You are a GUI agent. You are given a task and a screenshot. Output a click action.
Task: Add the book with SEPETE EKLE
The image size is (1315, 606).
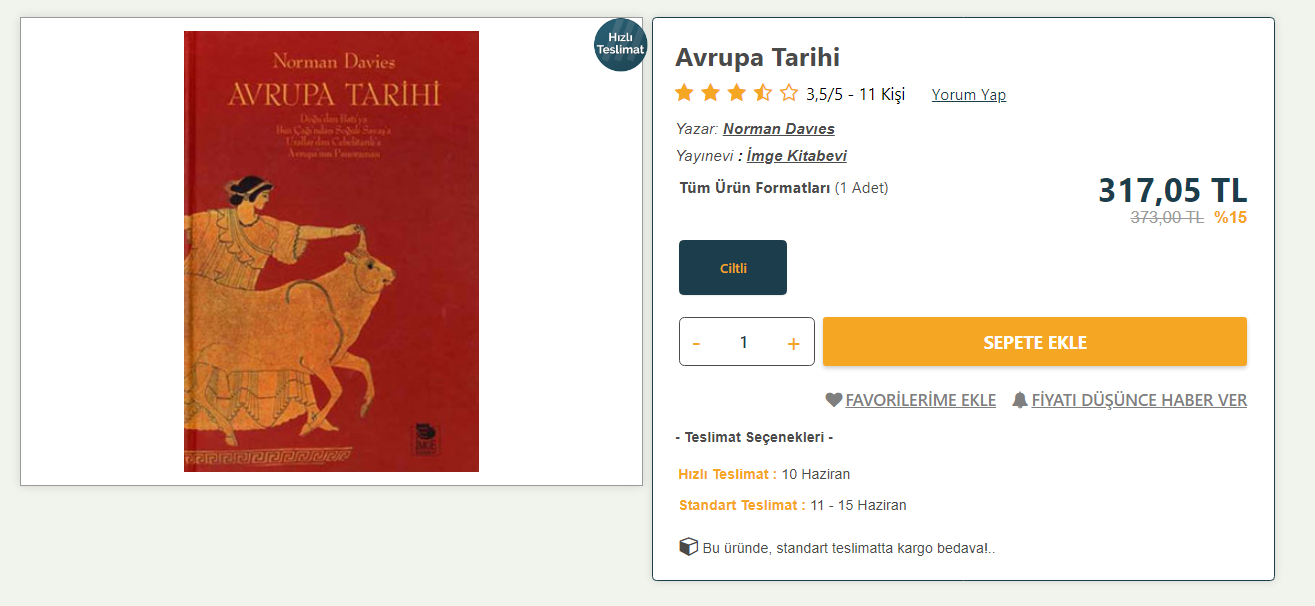pyautogui.click(x=1035, y=342)
